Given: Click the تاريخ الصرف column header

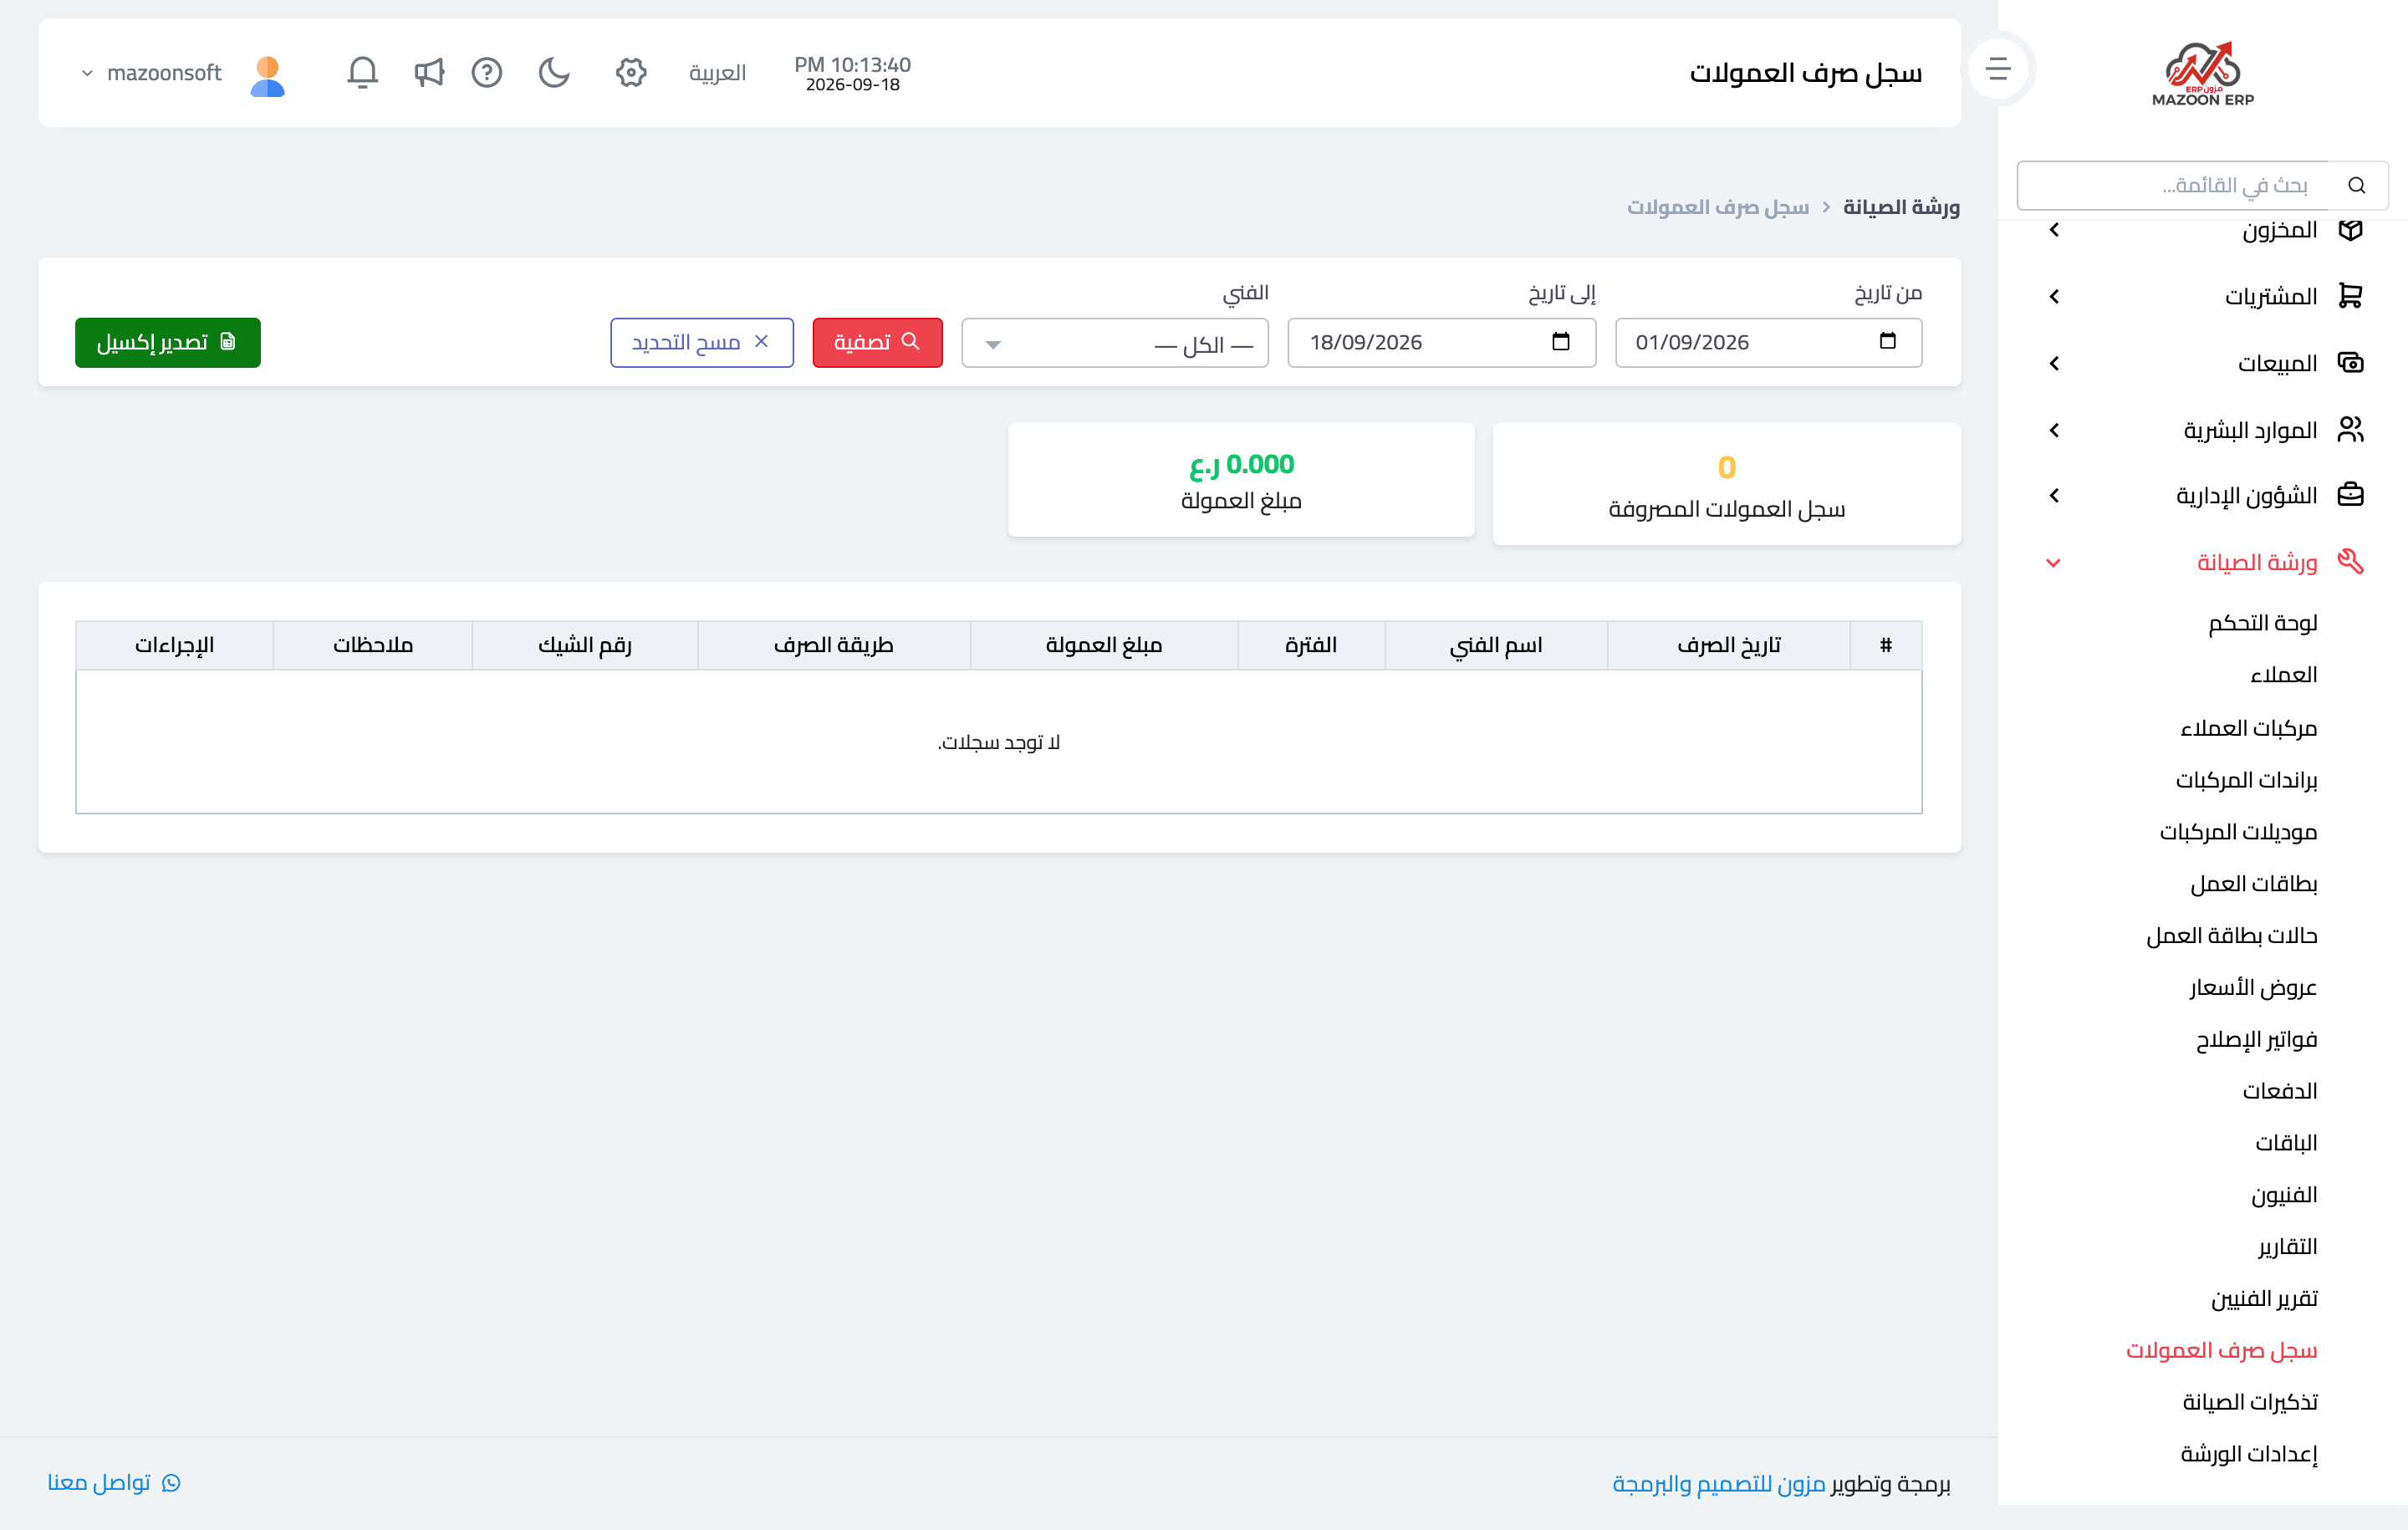Looking at the screenshot, I should click(x=1728, y=645).
